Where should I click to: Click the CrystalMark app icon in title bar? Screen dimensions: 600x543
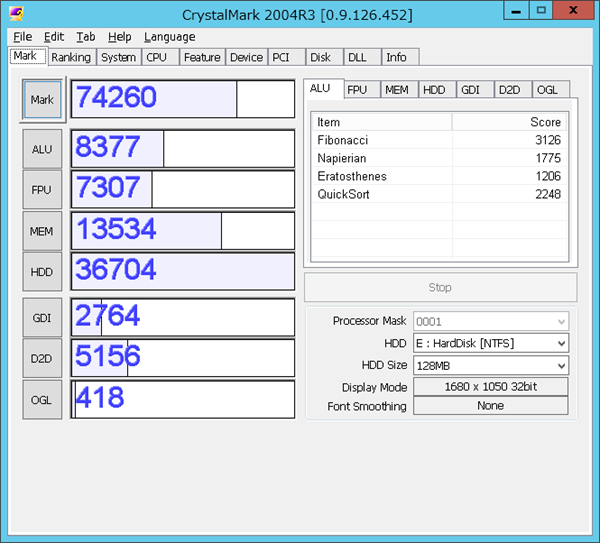[x=16, y=13]
